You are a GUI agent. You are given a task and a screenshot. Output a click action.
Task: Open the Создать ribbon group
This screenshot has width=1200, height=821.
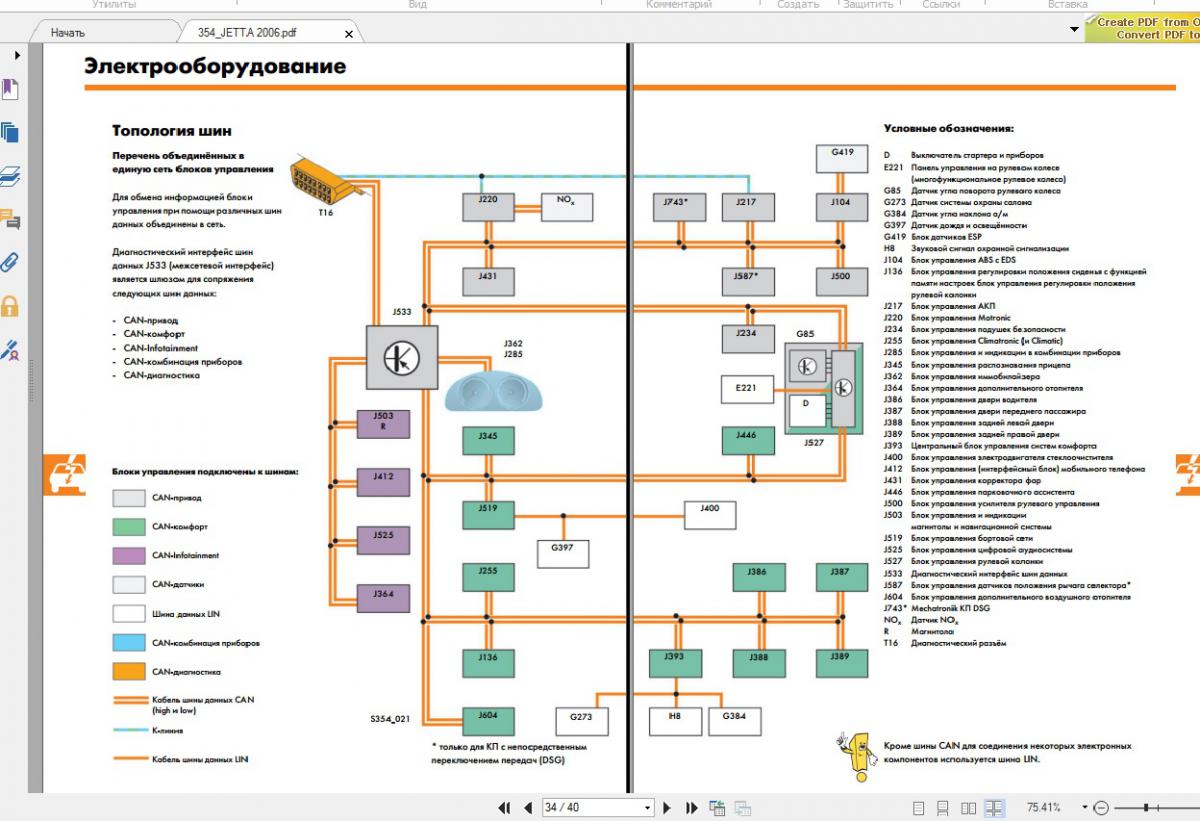coord(799,5)
